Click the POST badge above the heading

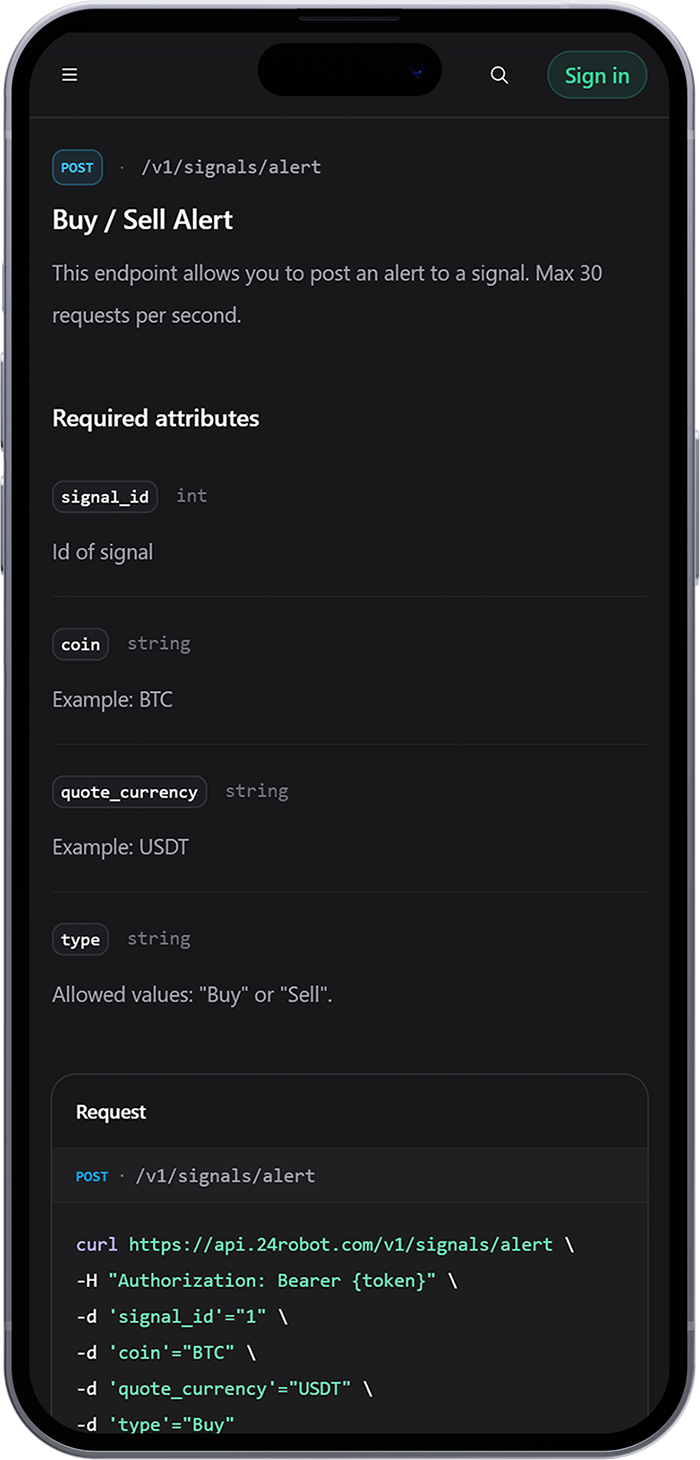click(x=77, y=168)
